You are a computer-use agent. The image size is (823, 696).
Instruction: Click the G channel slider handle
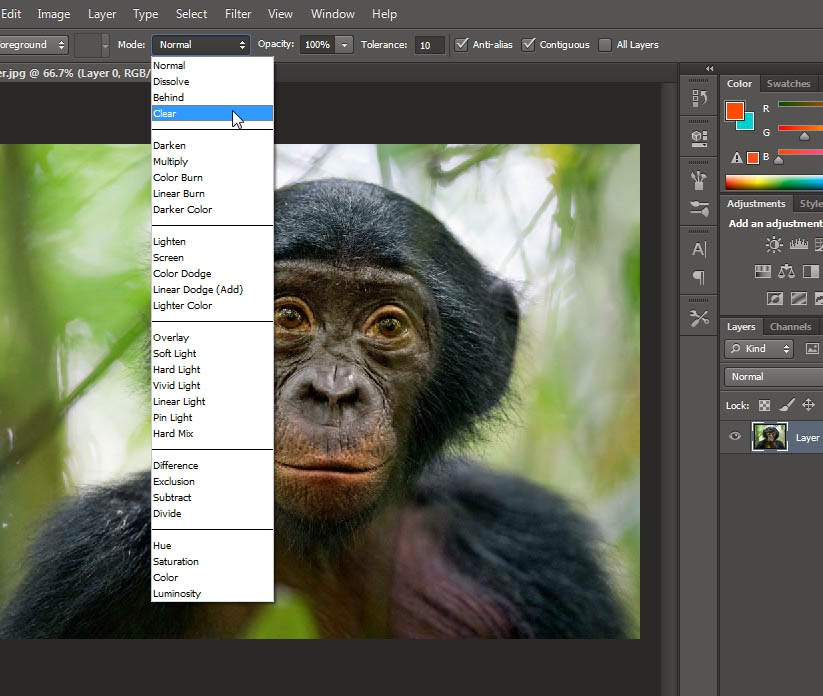[804, 136]
